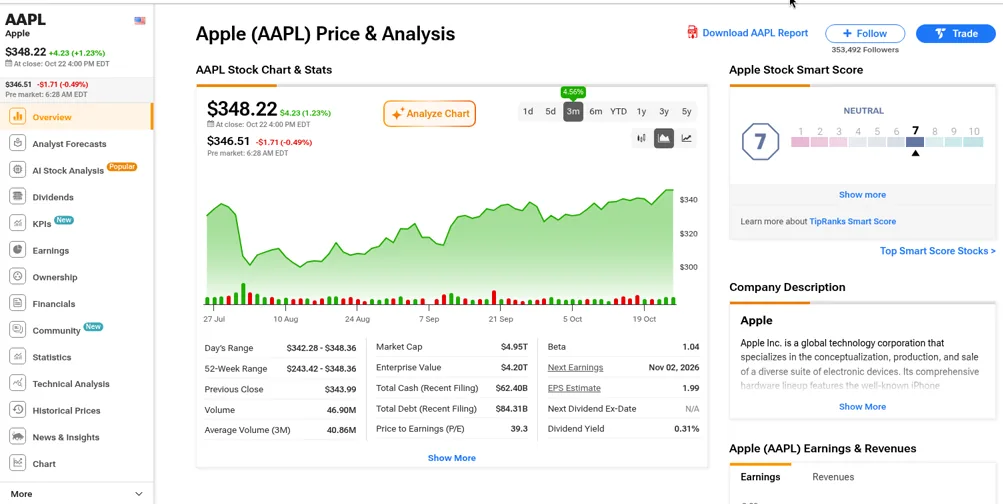
Task: Open Top Smart Score Stocks link
Action: 938,251
